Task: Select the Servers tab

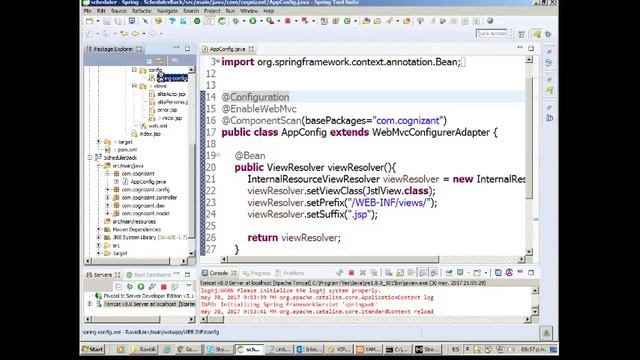Action: (102, 275)
